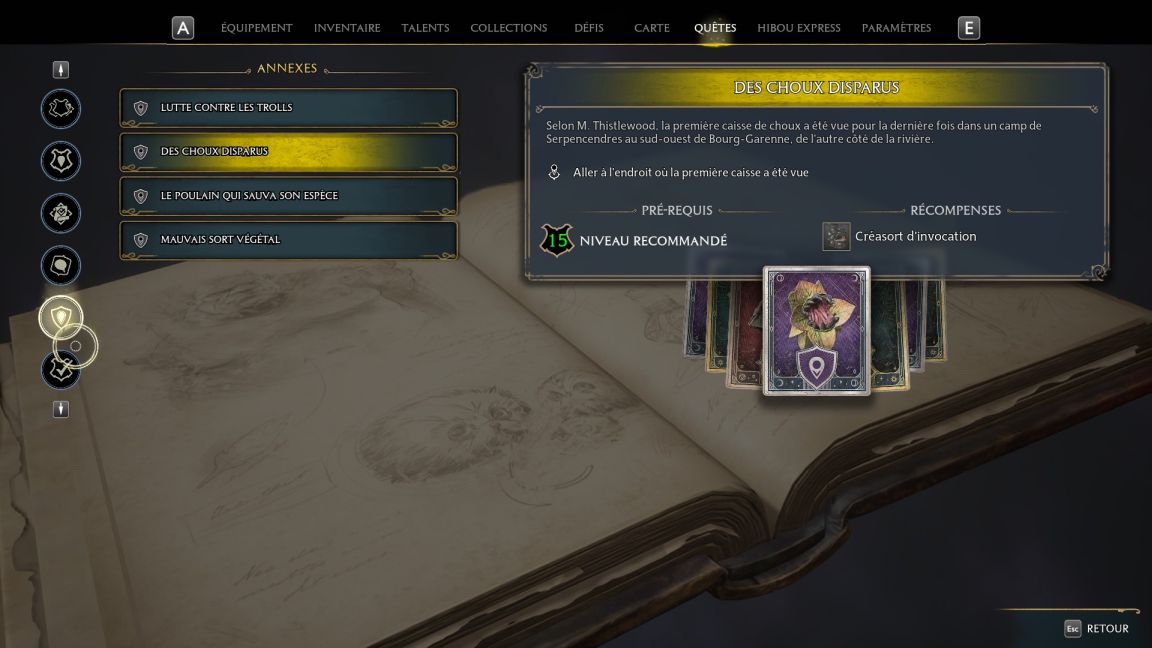Select the first quest category icon in sidebar

[x=61, y=109]
